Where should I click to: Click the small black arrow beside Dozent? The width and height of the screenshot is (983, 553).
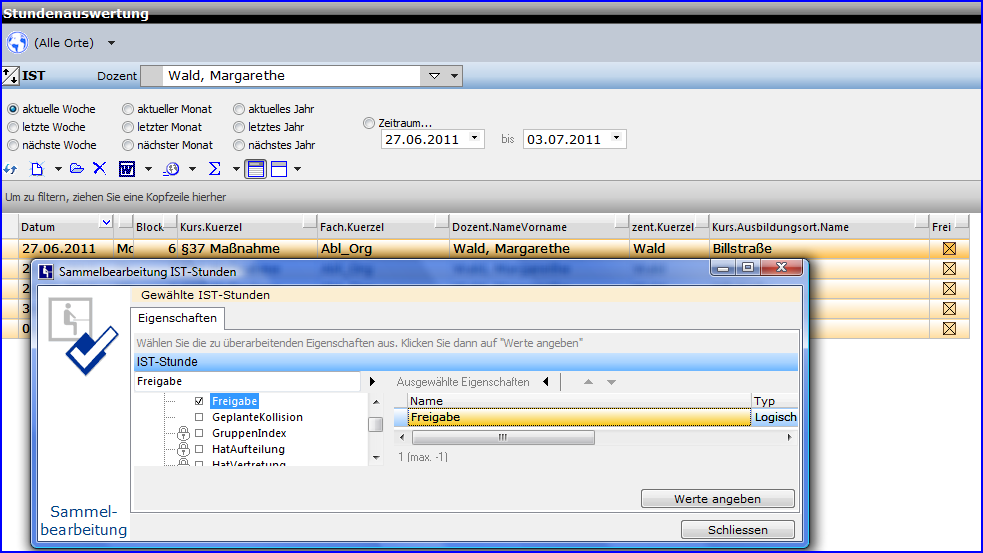pos(455,76)
